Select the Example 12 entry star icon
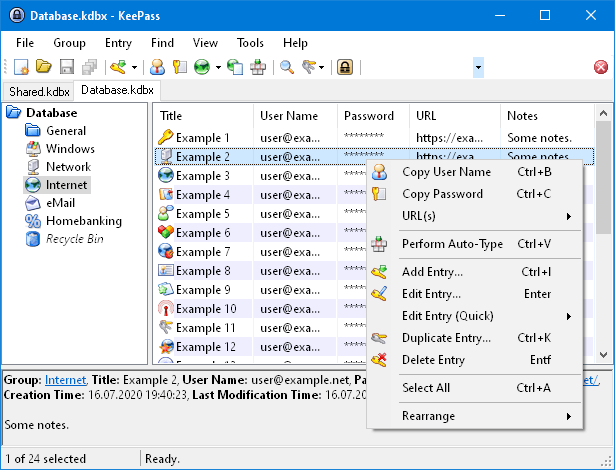Screen dimensions: 615x470 pos(166,346)
